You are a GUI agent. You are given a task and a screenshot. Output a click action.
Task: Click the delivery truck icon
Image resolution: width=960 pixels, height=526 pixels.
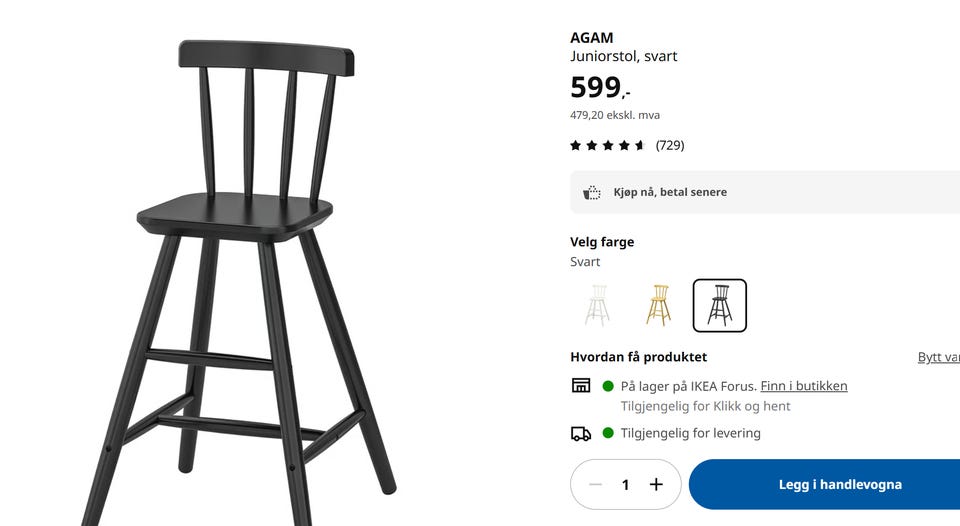pyautogui.click(x=581, y=434)
